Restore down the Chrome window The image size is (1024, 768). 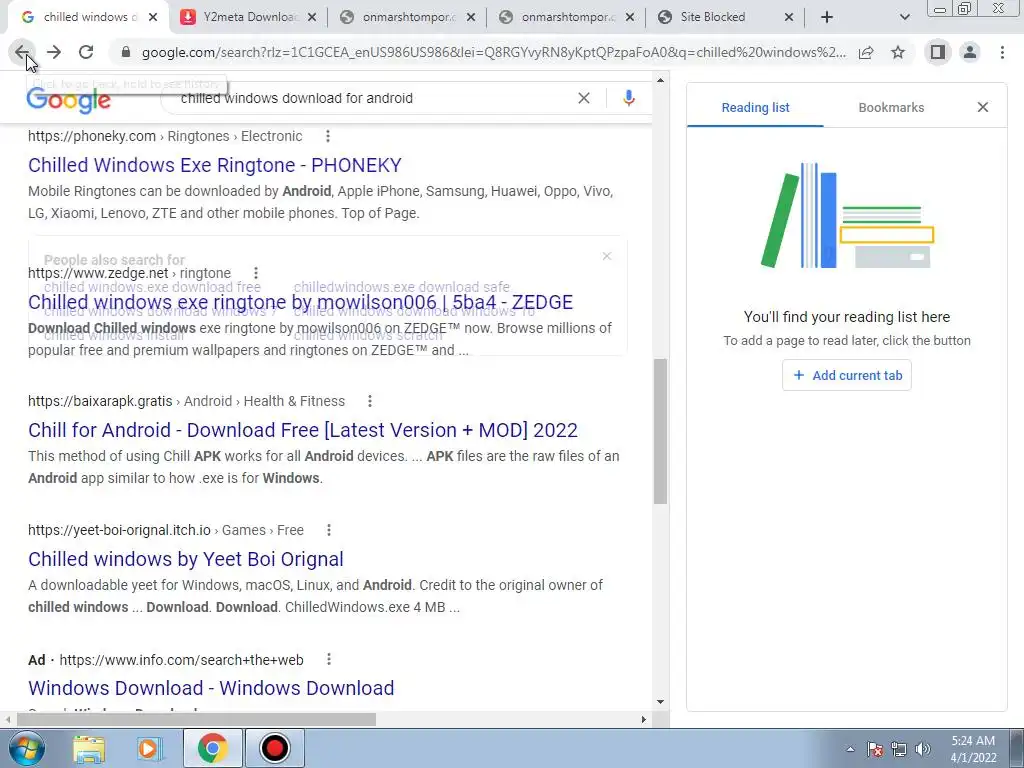(965, 9)
